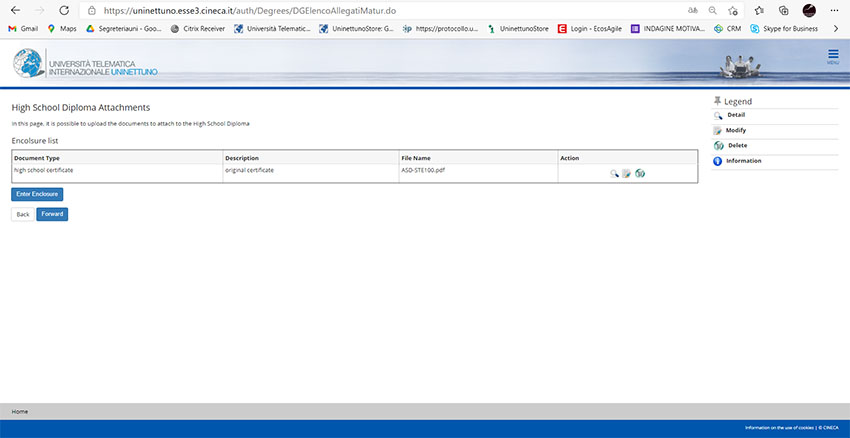850x438 pixels.
Task: Click the address bar URL field
Action: point(300,10)
